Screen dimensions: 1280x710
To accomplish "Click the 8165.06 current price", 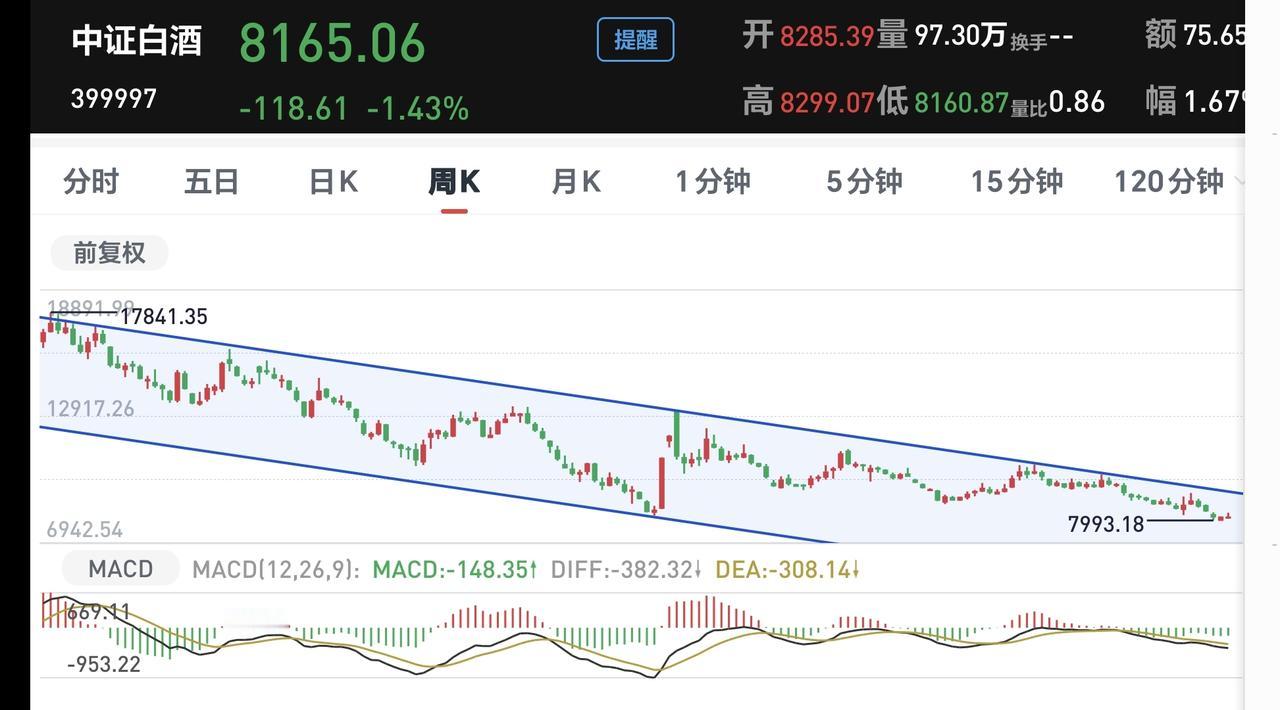I will tap(332, 44).
